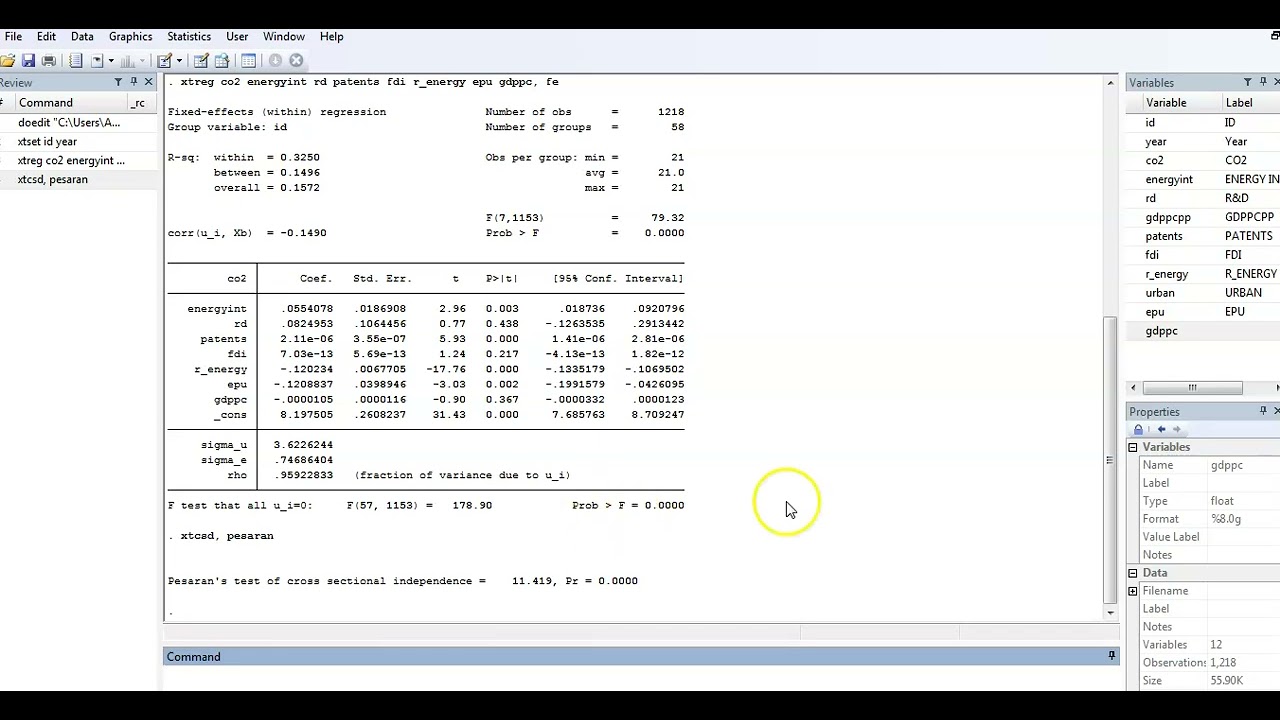1280x720 pixels.
Task: Click the Print toolbar icon
Action: coord(48,60)
